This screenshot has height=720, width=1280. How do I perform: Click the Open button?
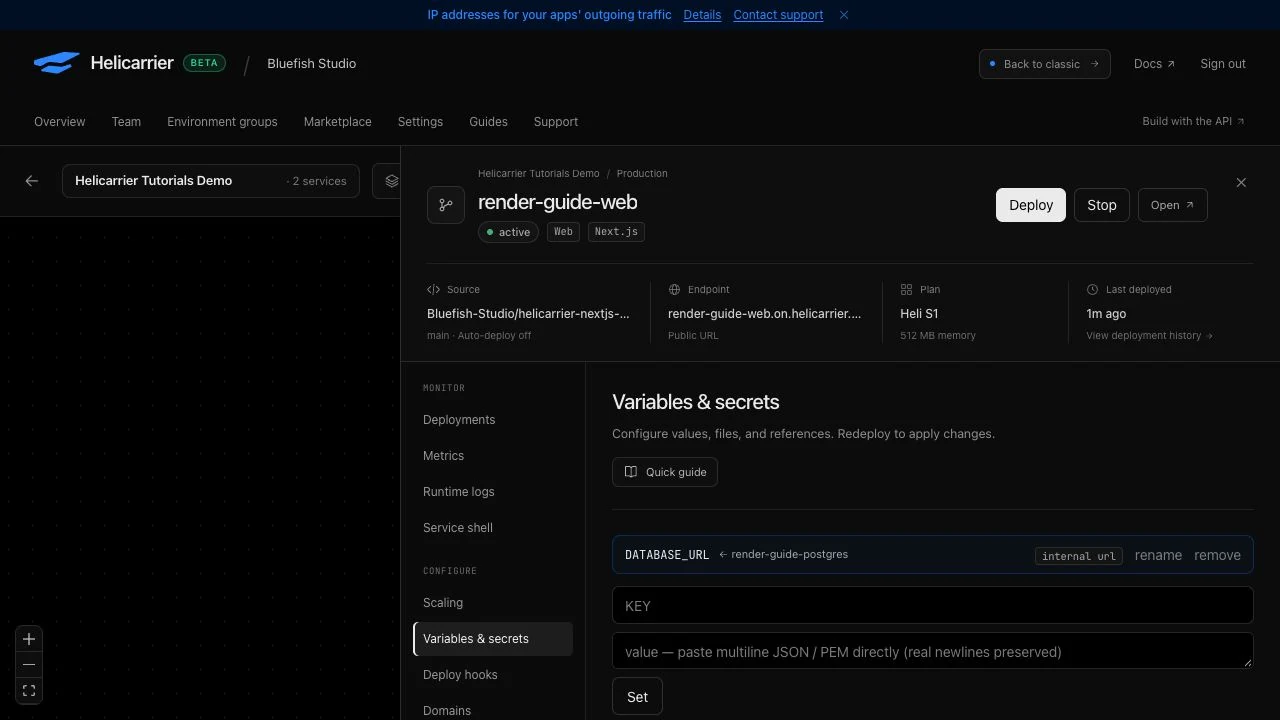[1172, 205]
